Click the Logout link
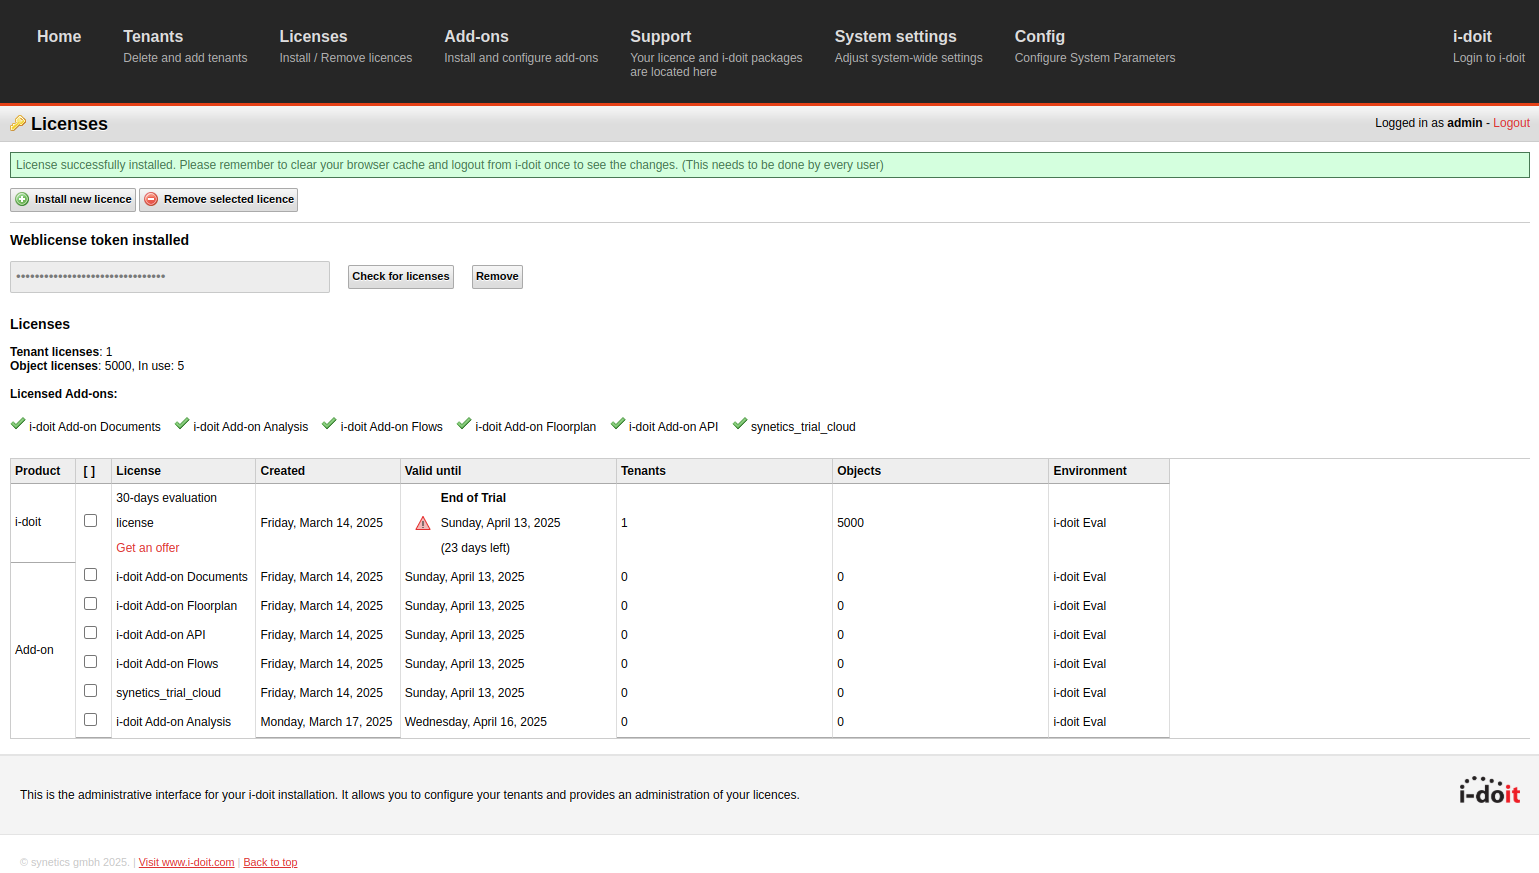1539x873 pixels. tap(1511, 123)
